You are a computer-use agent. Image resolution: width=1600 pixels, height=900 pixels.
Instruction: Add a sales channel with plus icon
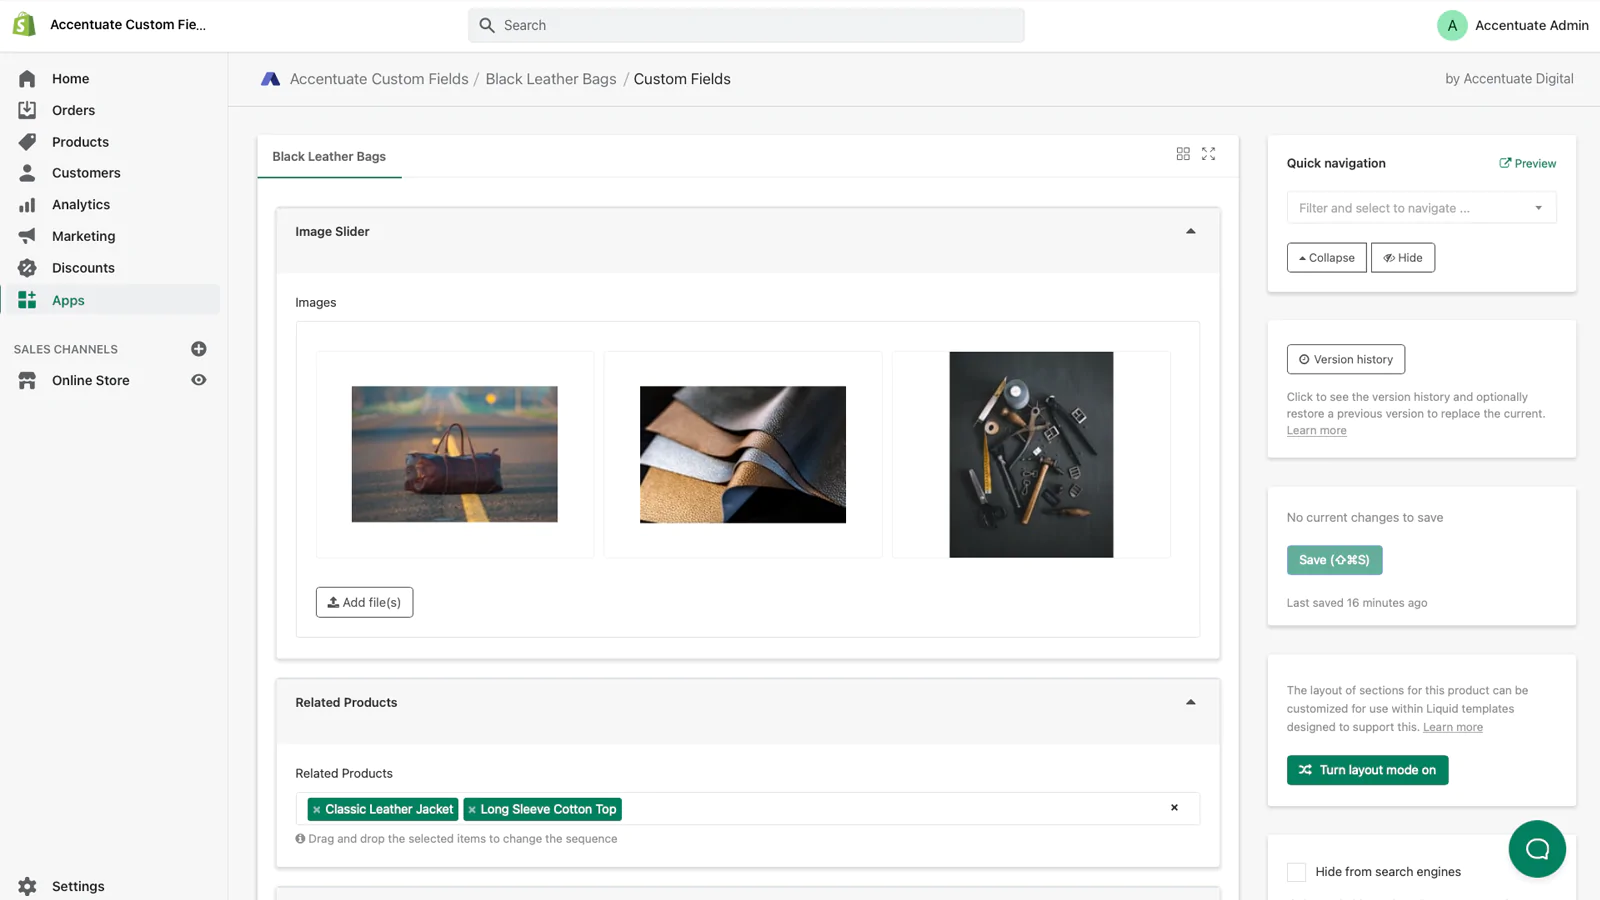199,349
